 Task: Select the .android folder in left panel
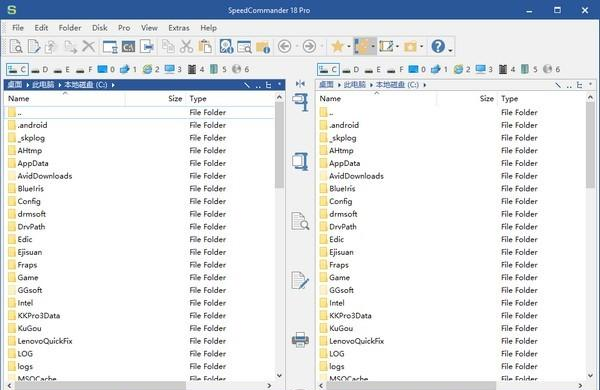[32, 125]
